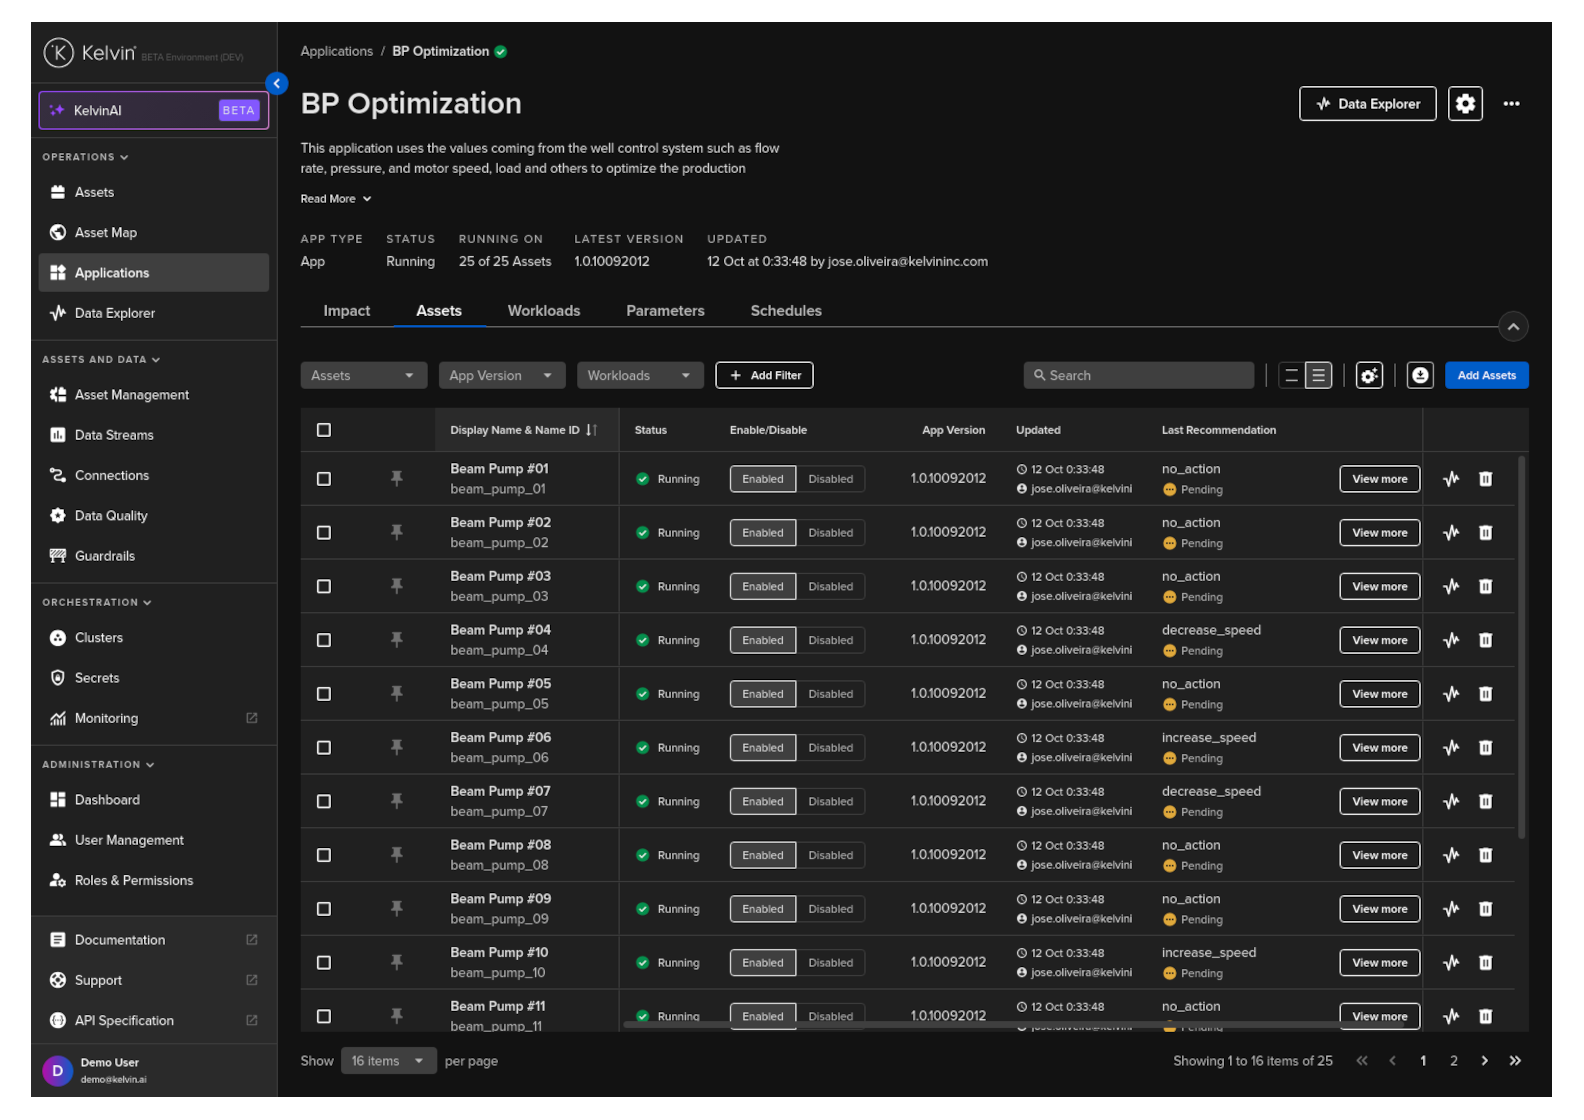Delete Beam Pump #01 using the trash icon

pyautogui.click(x=1485, y=479)
